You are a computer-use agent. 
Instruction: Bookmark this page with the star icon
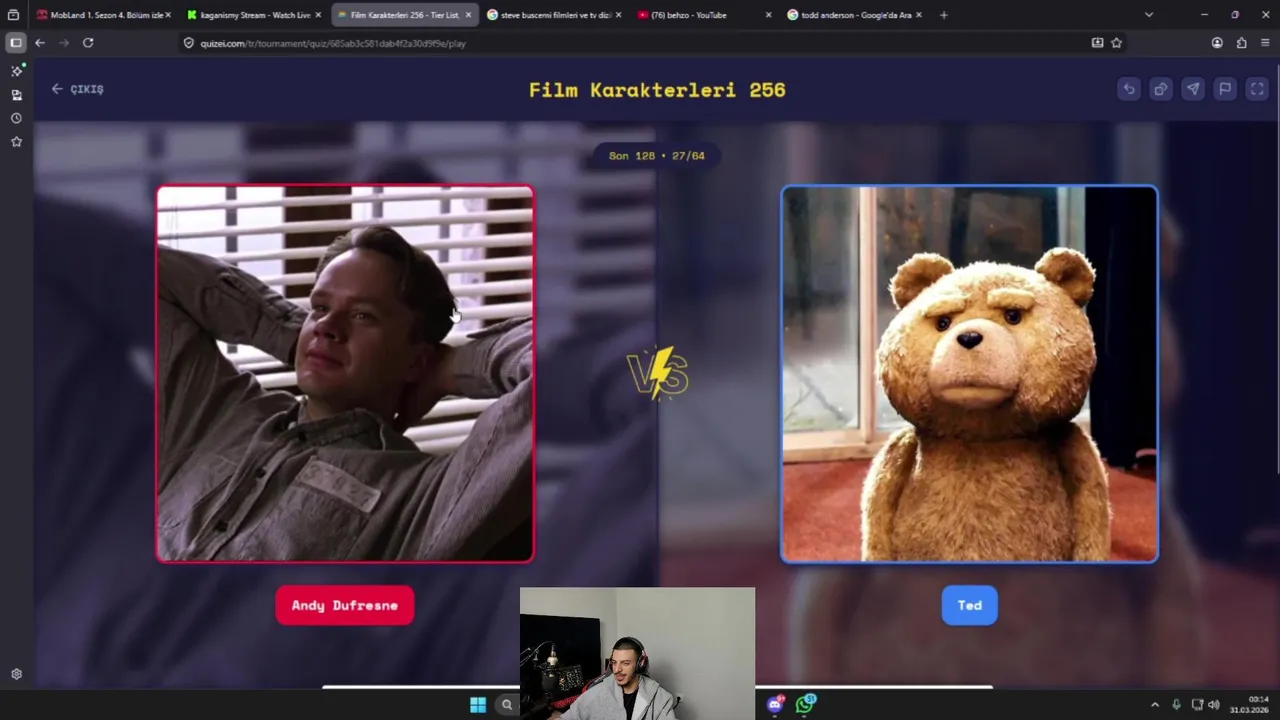[1116, 43]
